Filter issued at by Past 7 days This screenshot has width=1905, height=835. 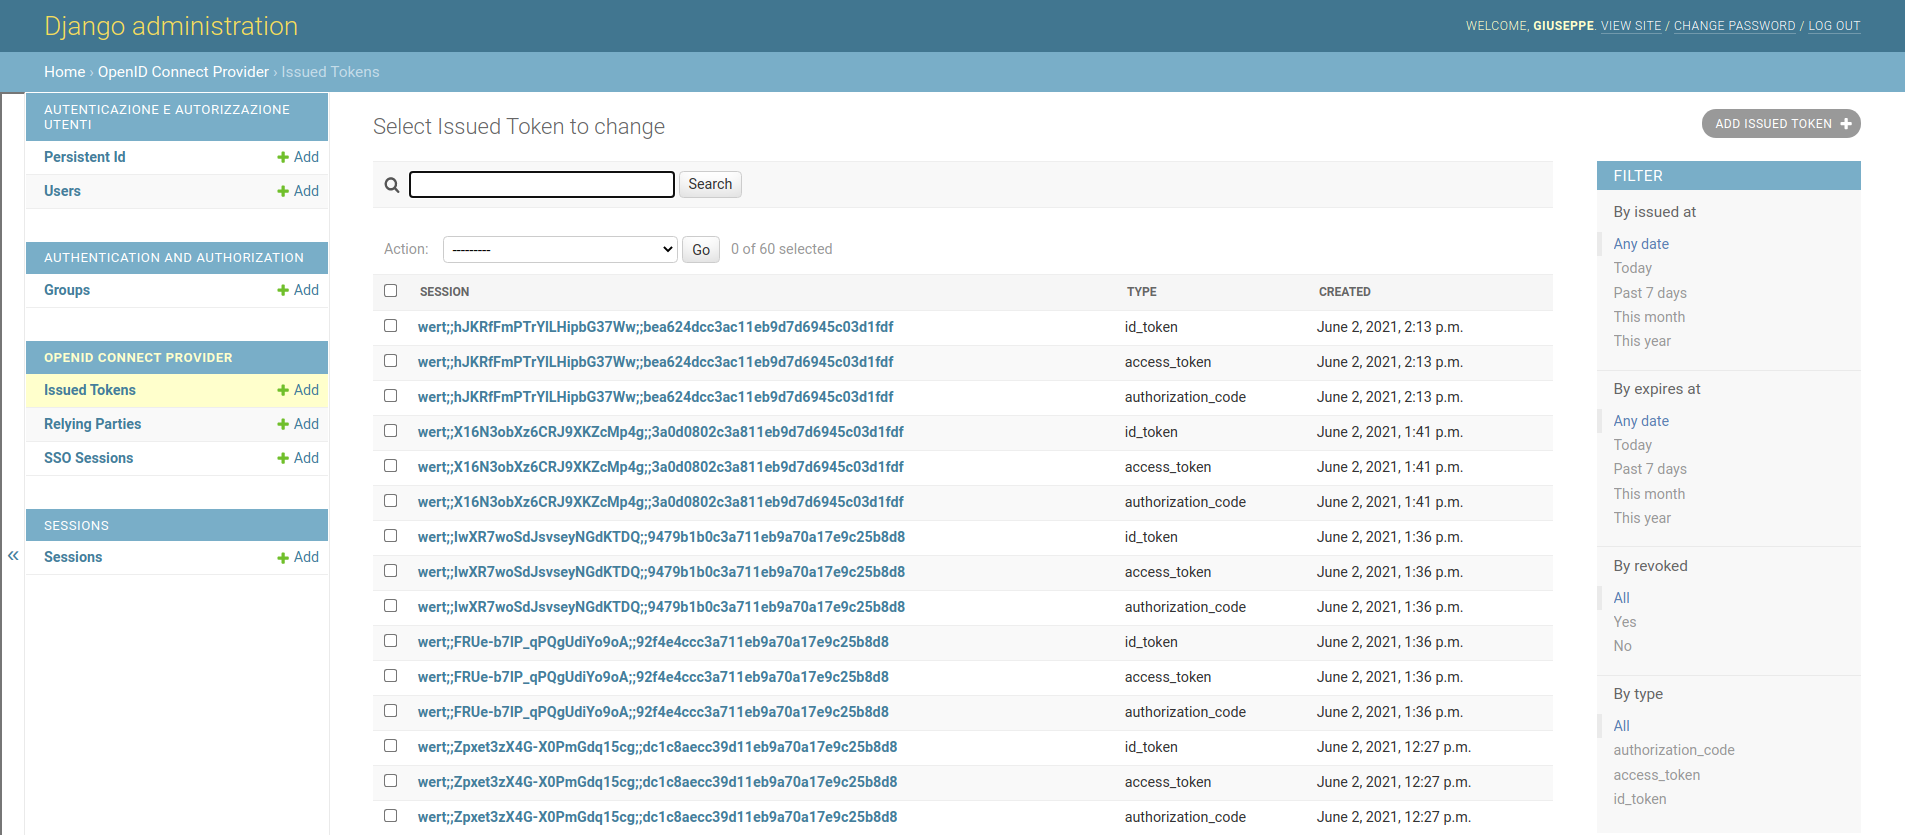click(x=1650, y=293)
